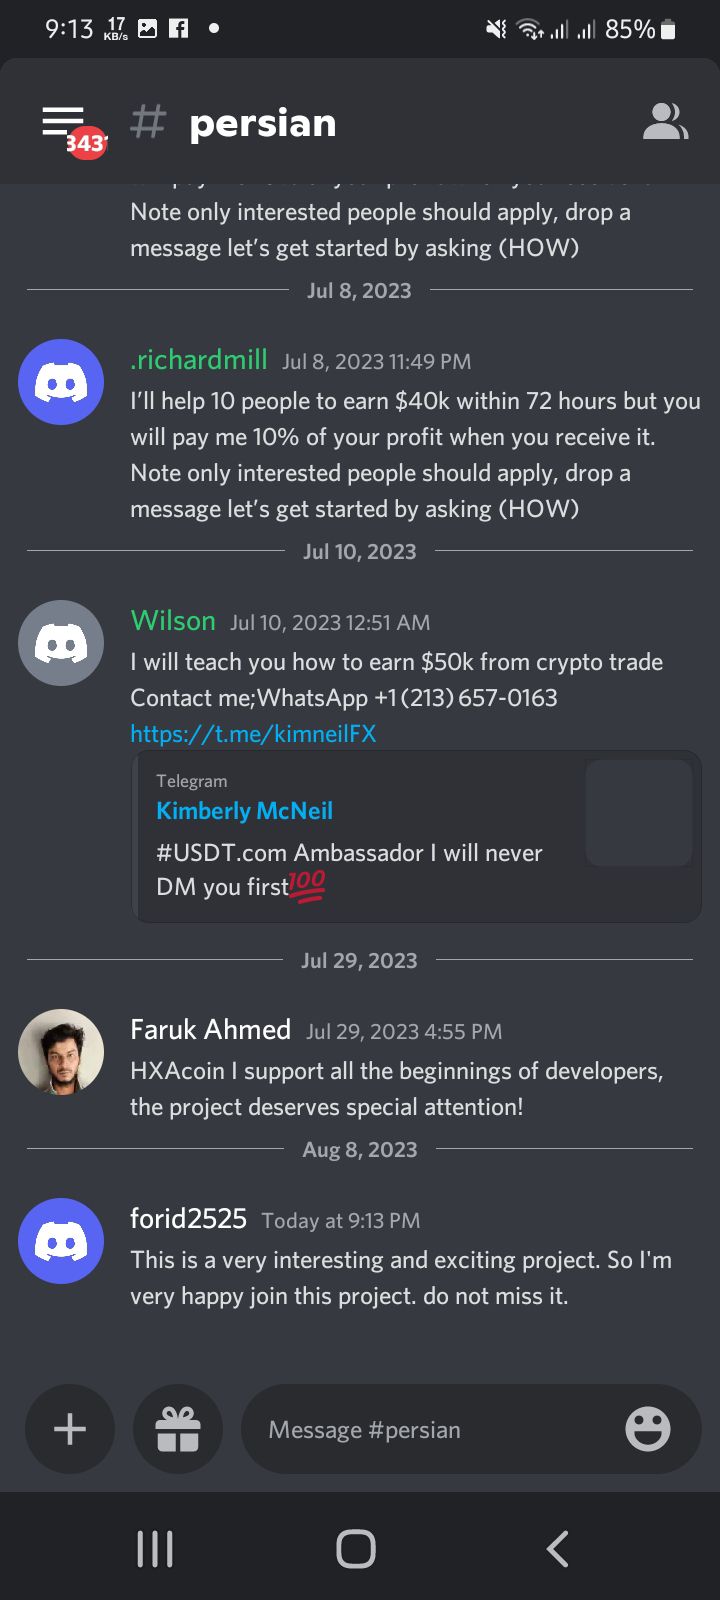Screen dimensions: 720x1600
Task: Tap forid2525's Discord avatar
Action: (61, 1241)
